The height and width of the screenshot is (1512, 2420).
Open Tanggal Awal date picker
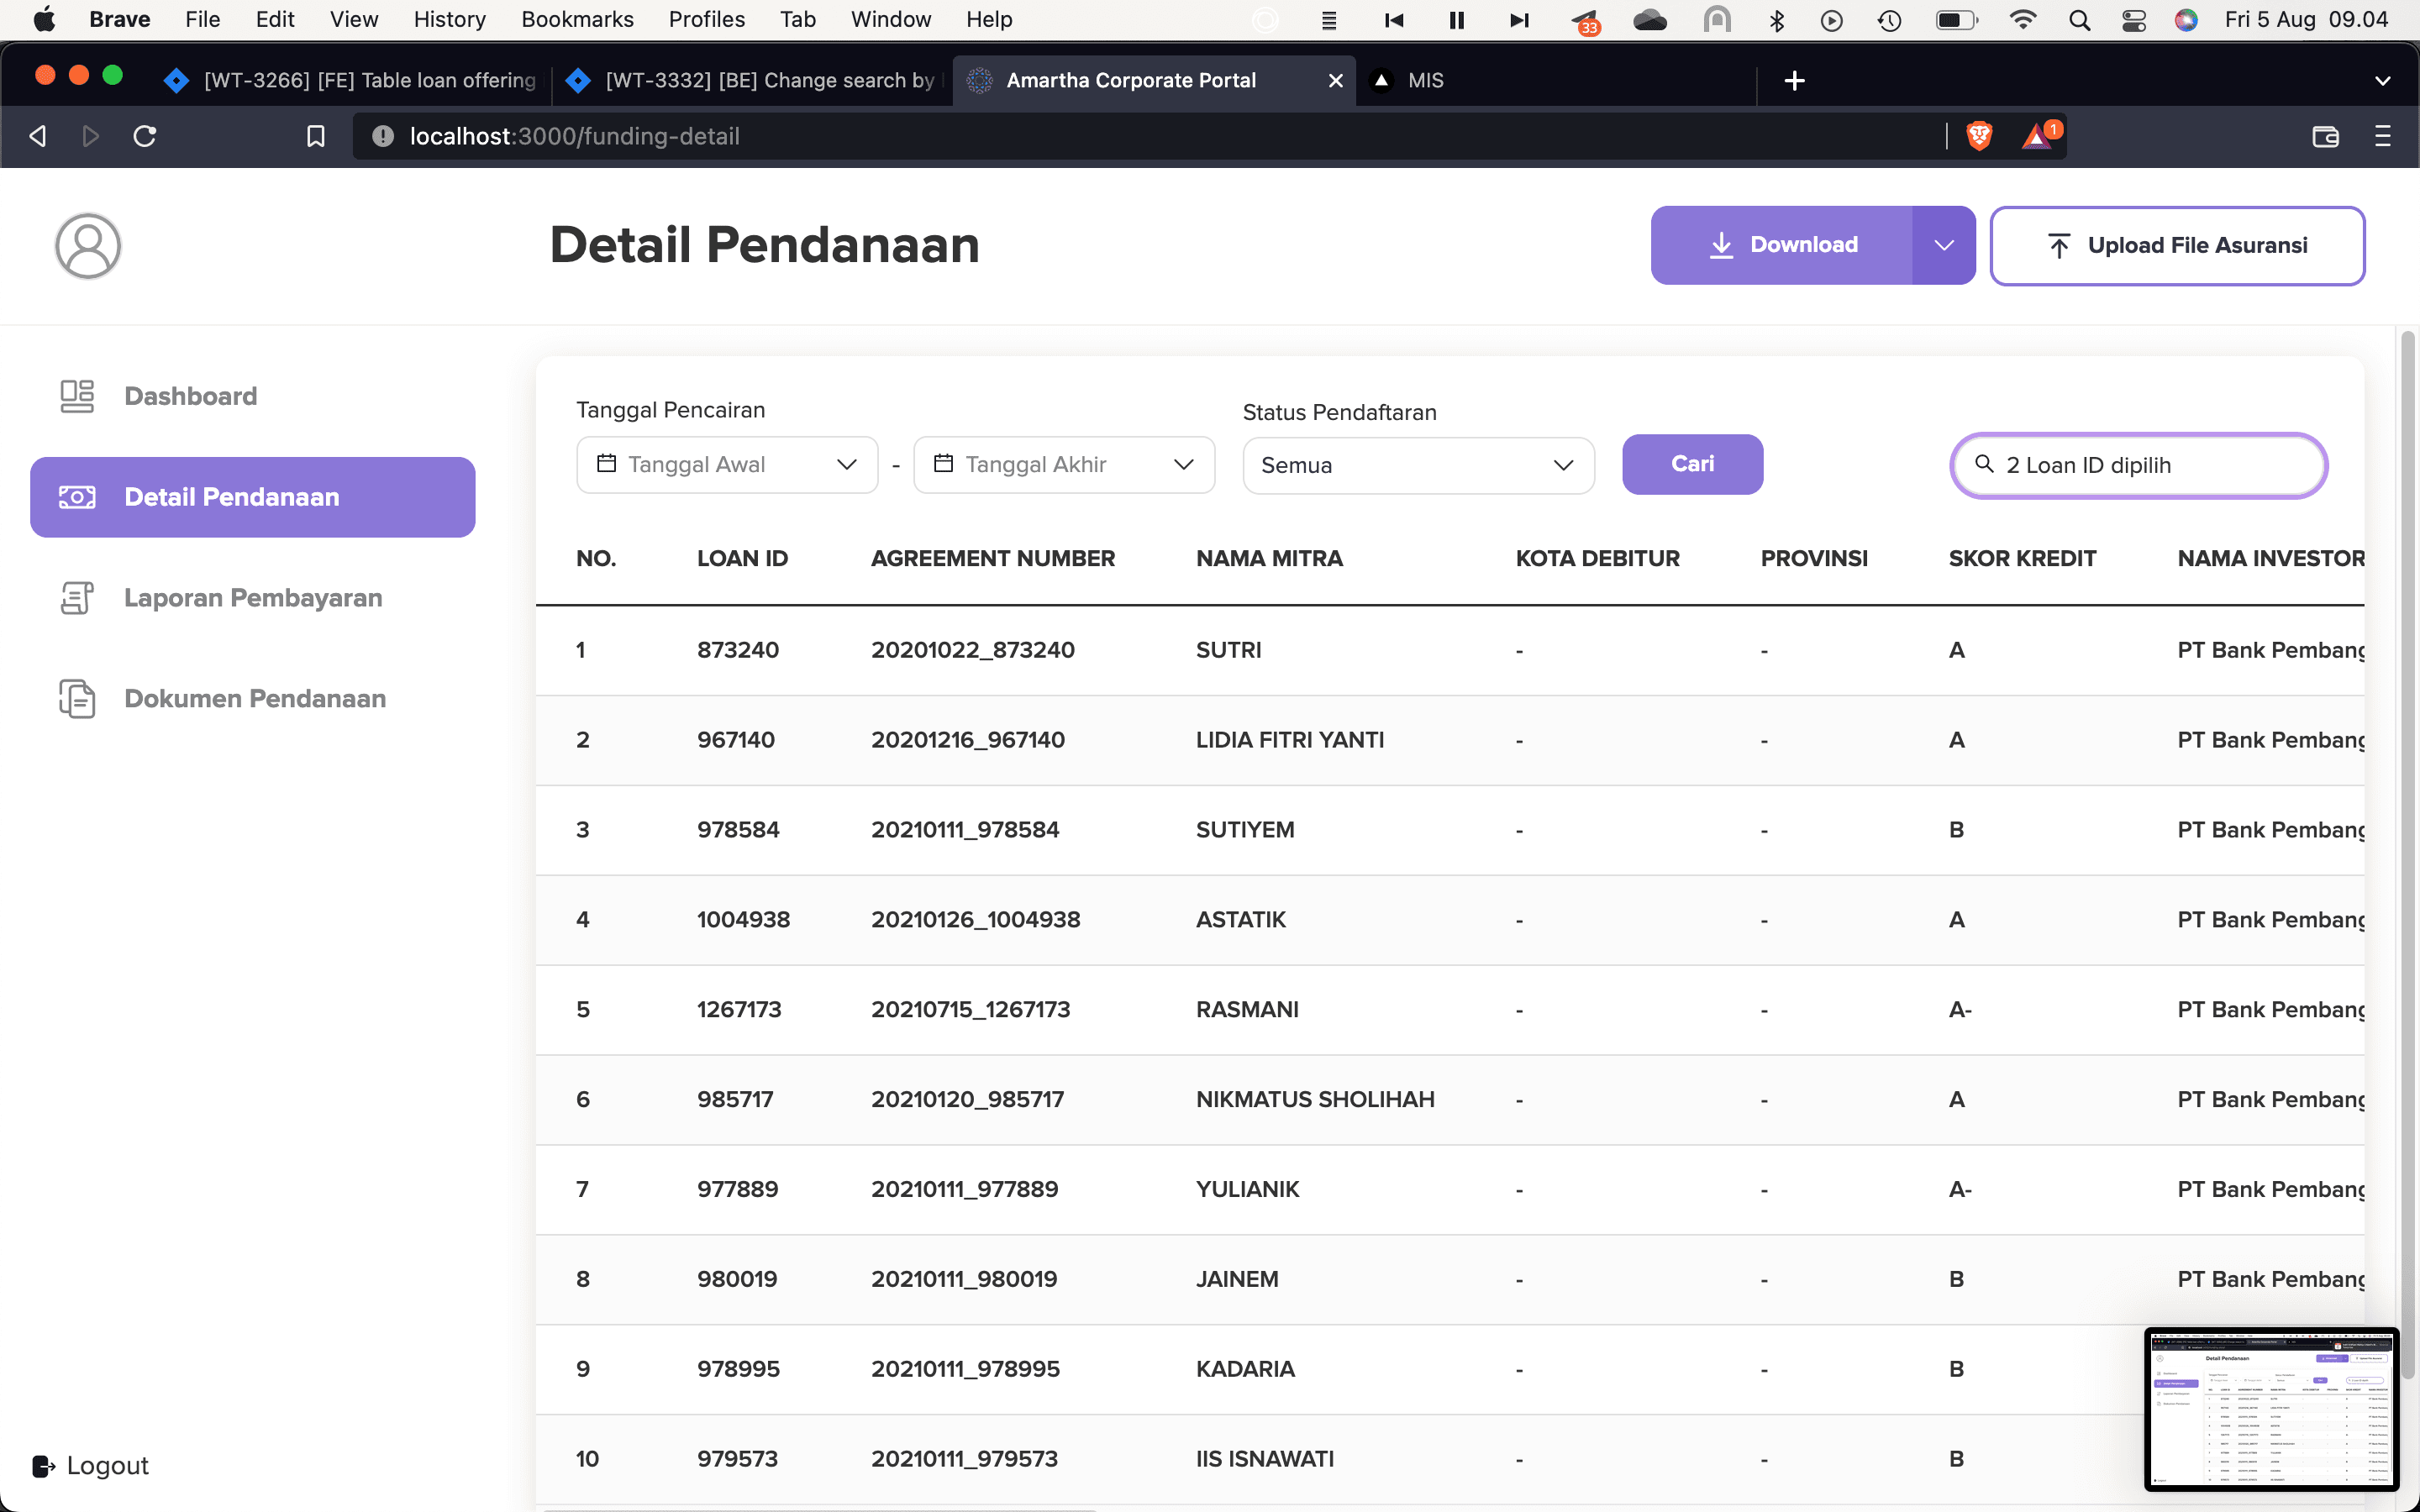click(x=727, y=464)
